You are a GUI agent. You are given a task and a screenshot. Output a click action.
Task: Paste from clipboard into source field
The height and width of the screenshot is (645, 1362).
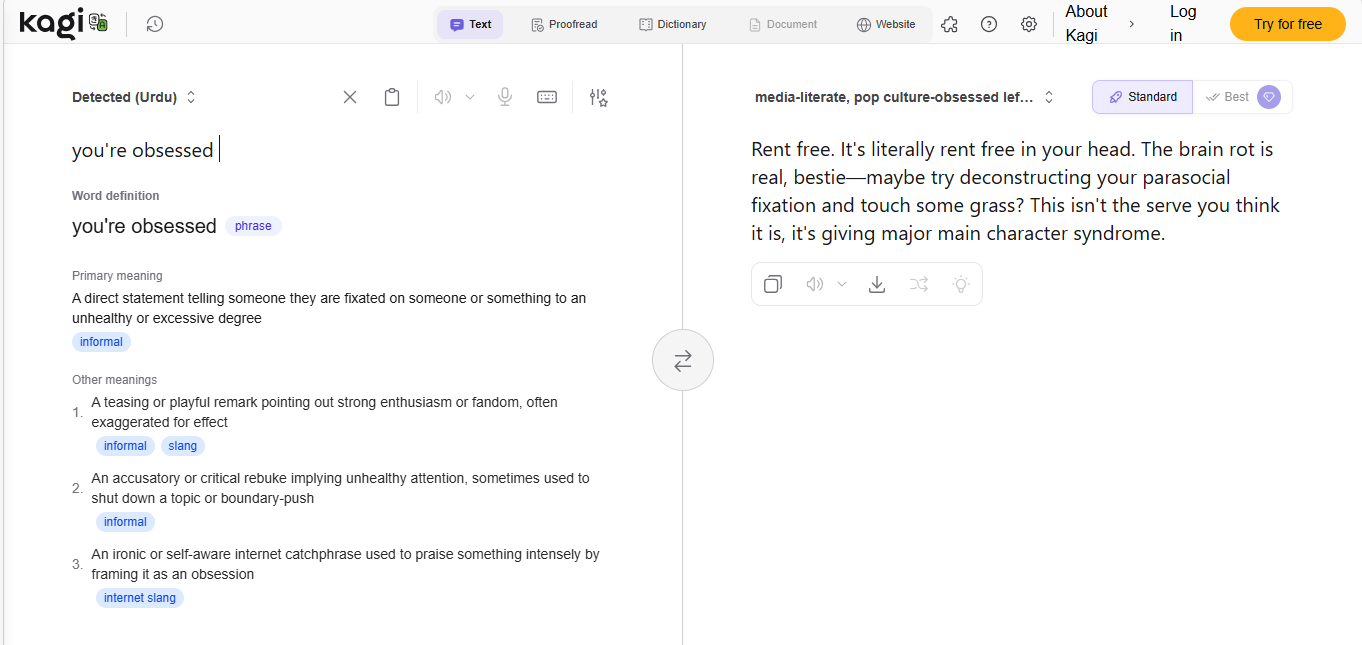[x=392, y=97]
